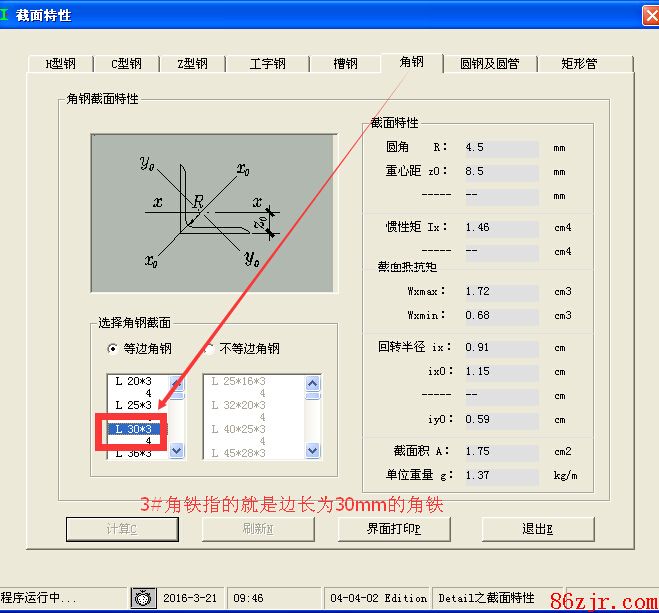Screen dimensions: 659x613
Task: Select the 等边角钢 radio button
Action: click(113, 349)
